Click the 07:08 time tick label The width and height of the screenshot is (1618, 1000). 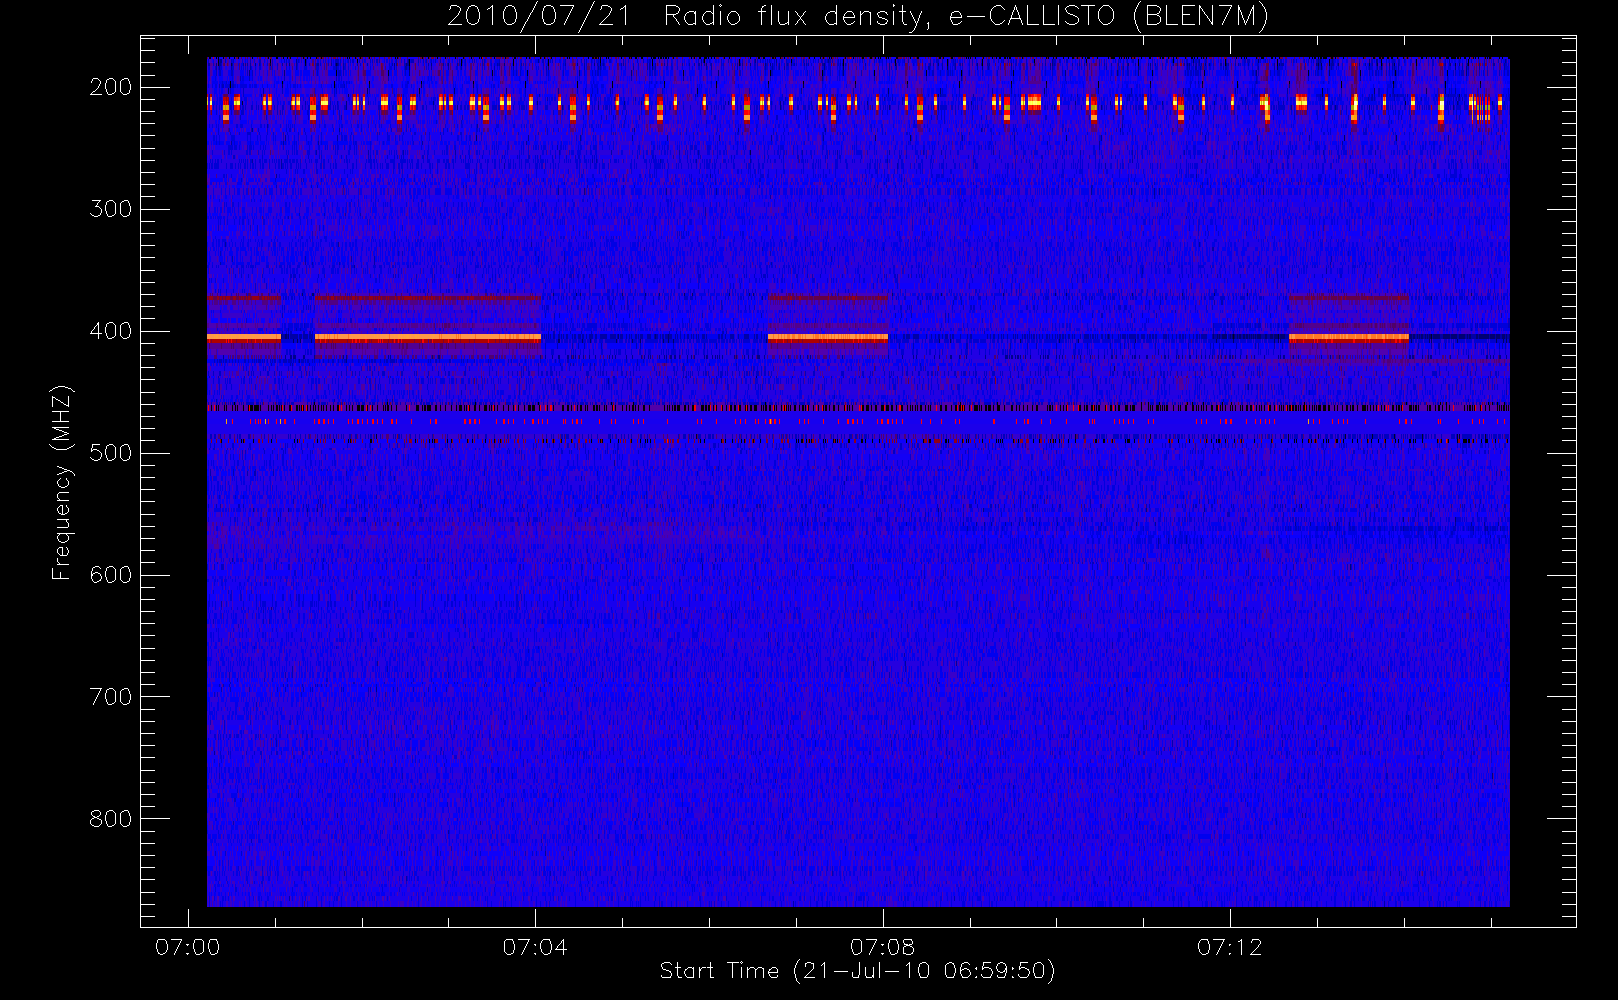point(882,947)
